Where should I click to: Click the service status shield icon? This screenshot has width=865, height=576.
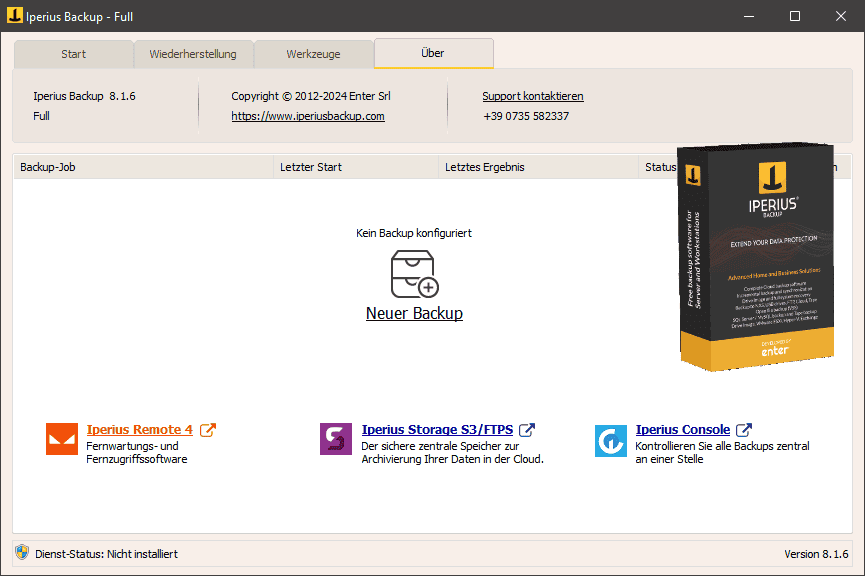pos(22,552)
